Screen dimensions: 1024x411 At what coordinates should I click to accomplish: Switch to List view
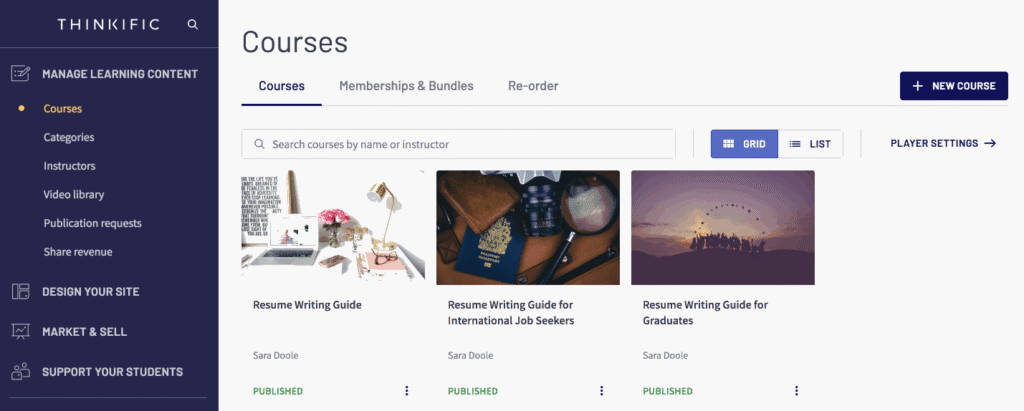810,144
